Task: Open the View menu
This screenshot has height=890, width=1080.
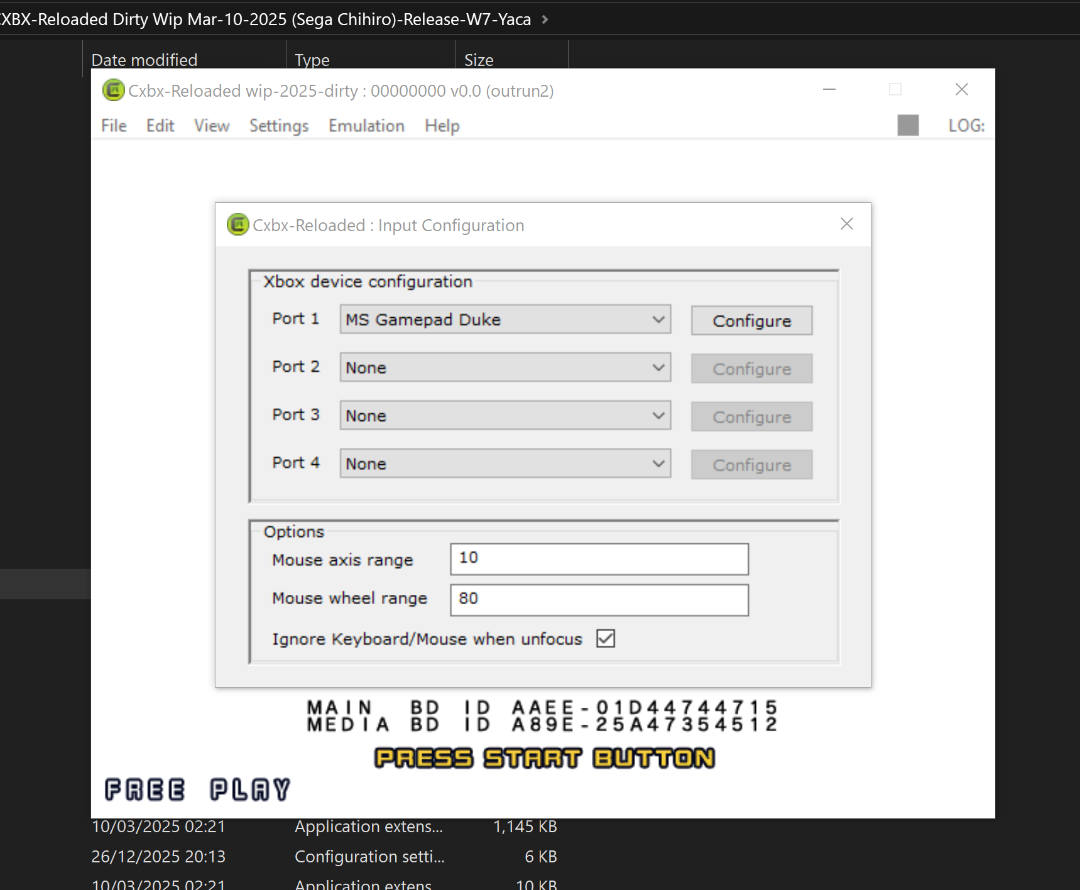Action: click(211, 126)
